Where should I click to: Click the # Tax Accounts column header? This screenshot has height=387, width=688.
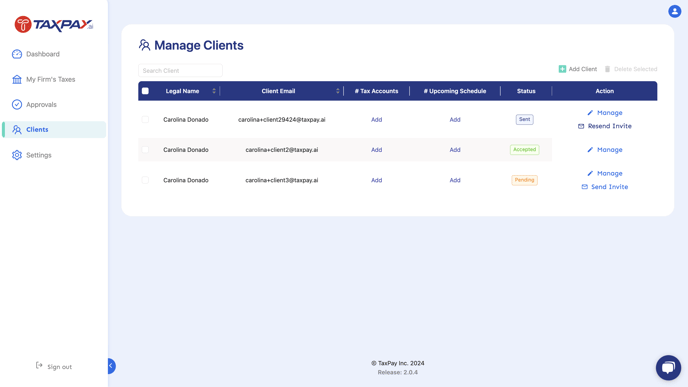point(376,91)
